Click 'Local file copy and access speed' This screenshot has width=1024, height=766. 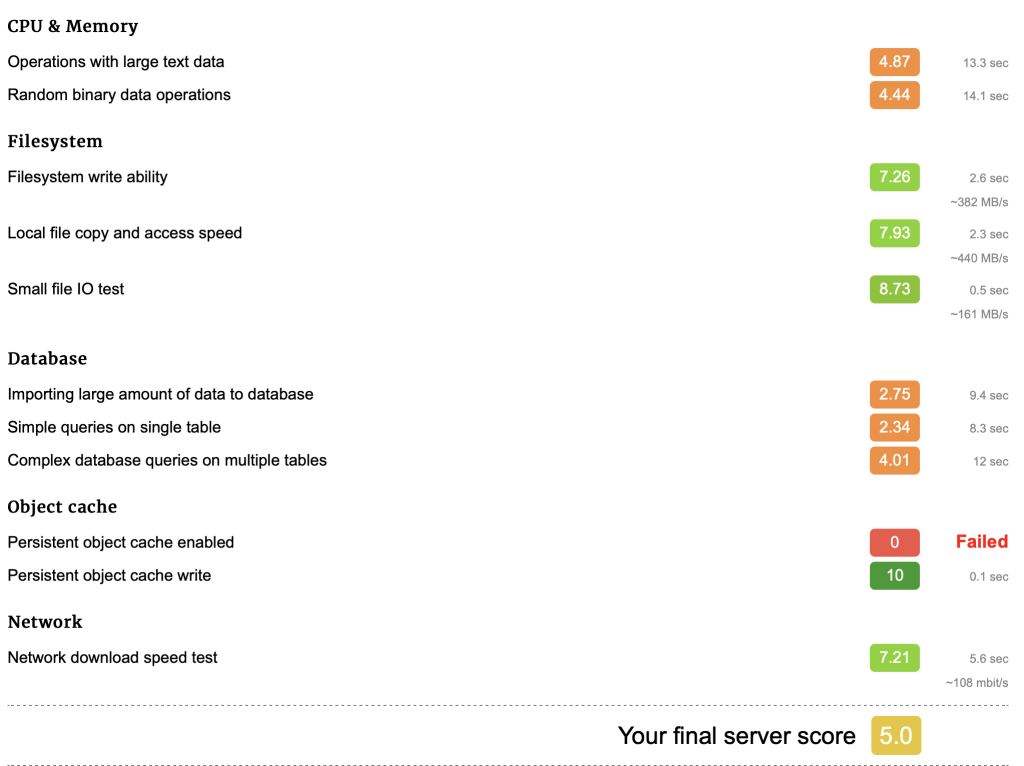coord(125,233)
